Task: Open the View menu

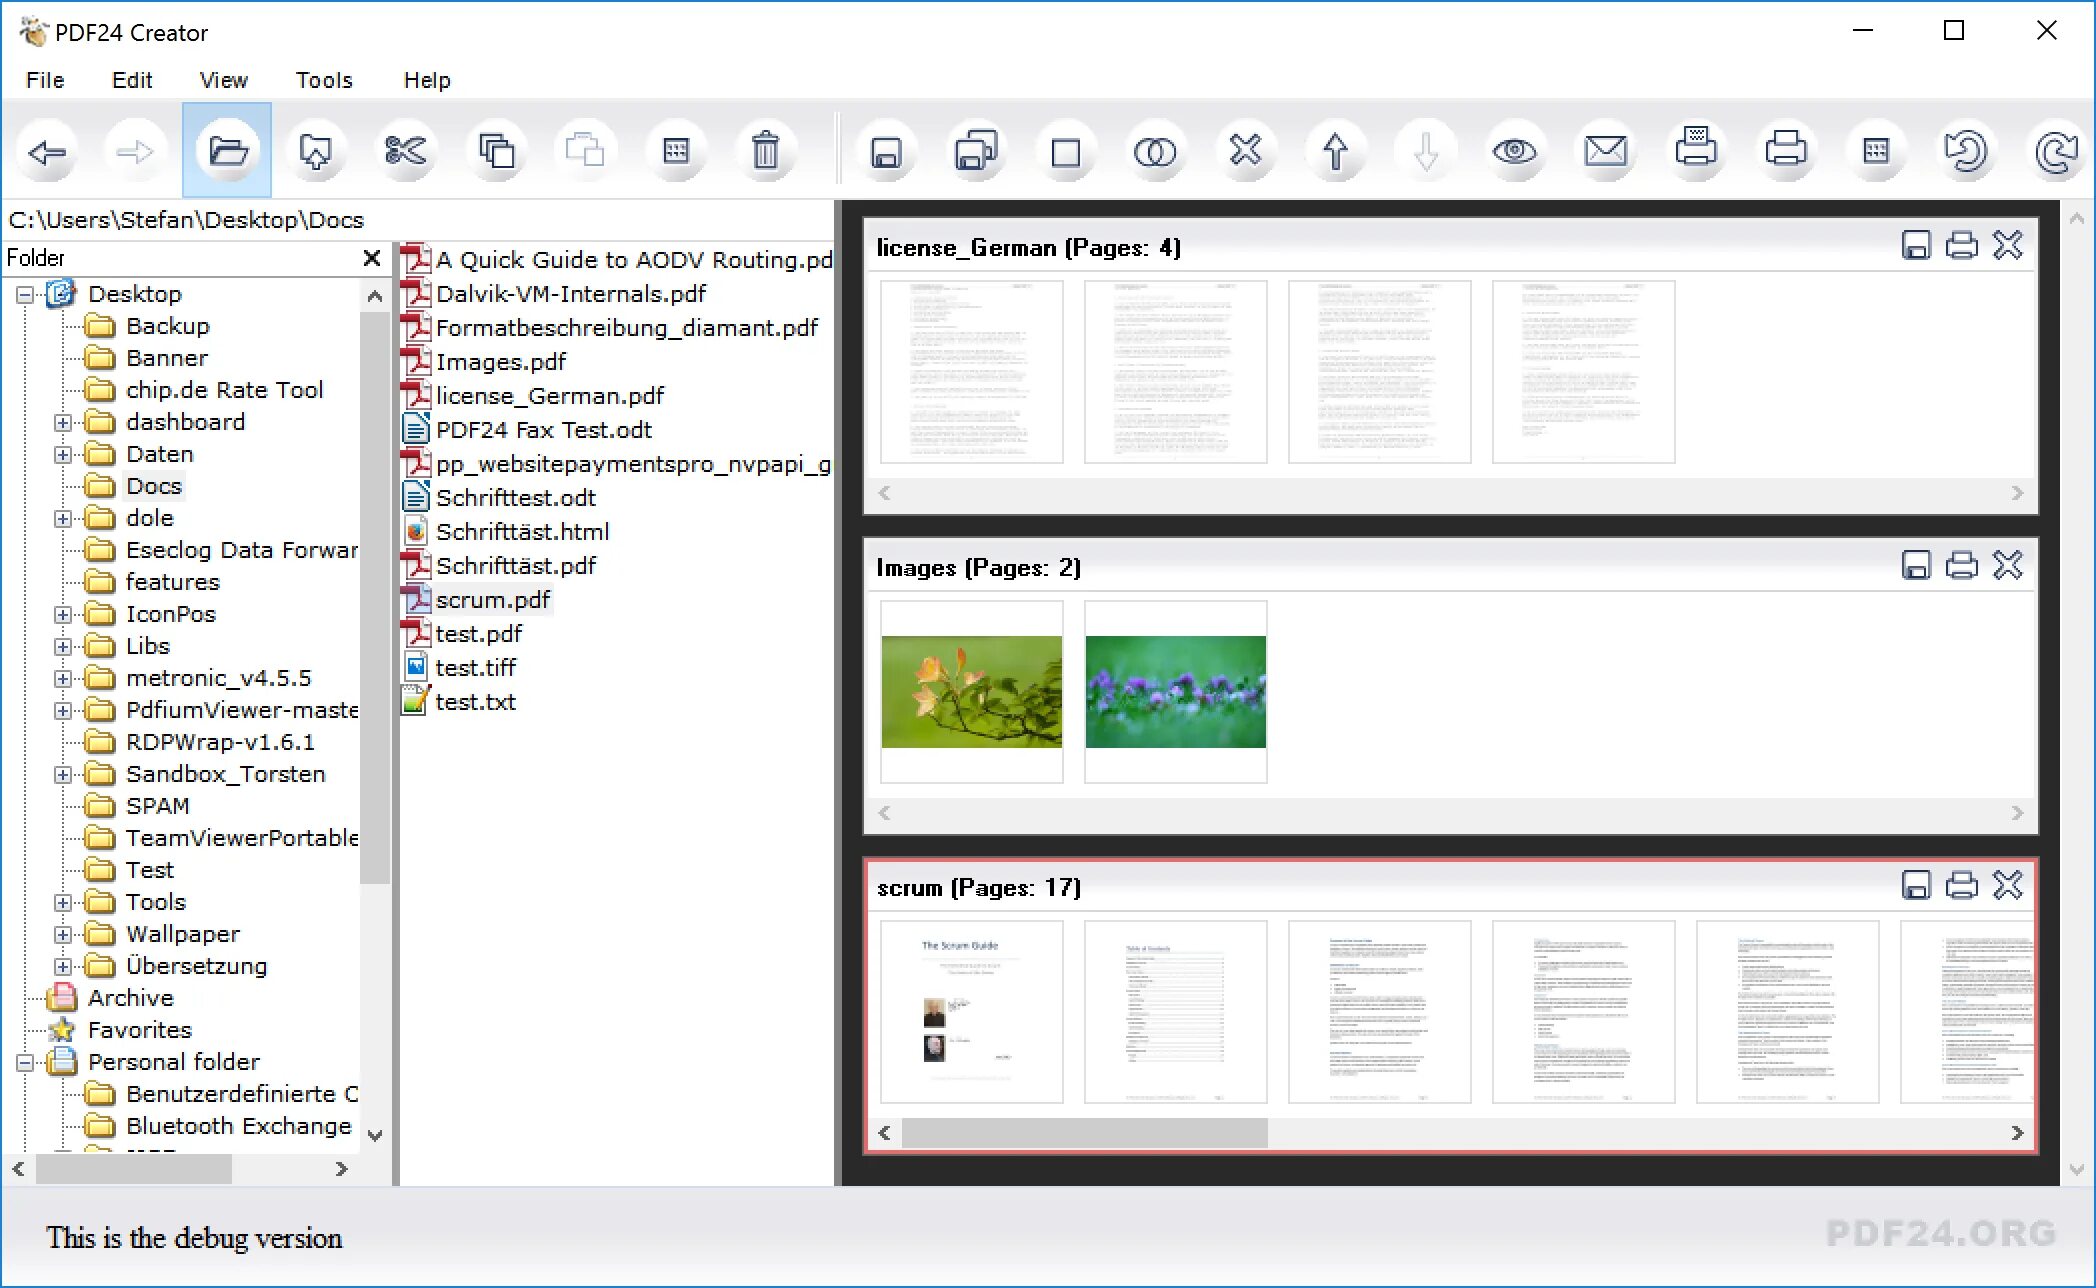Action: (x=223, y=80)
